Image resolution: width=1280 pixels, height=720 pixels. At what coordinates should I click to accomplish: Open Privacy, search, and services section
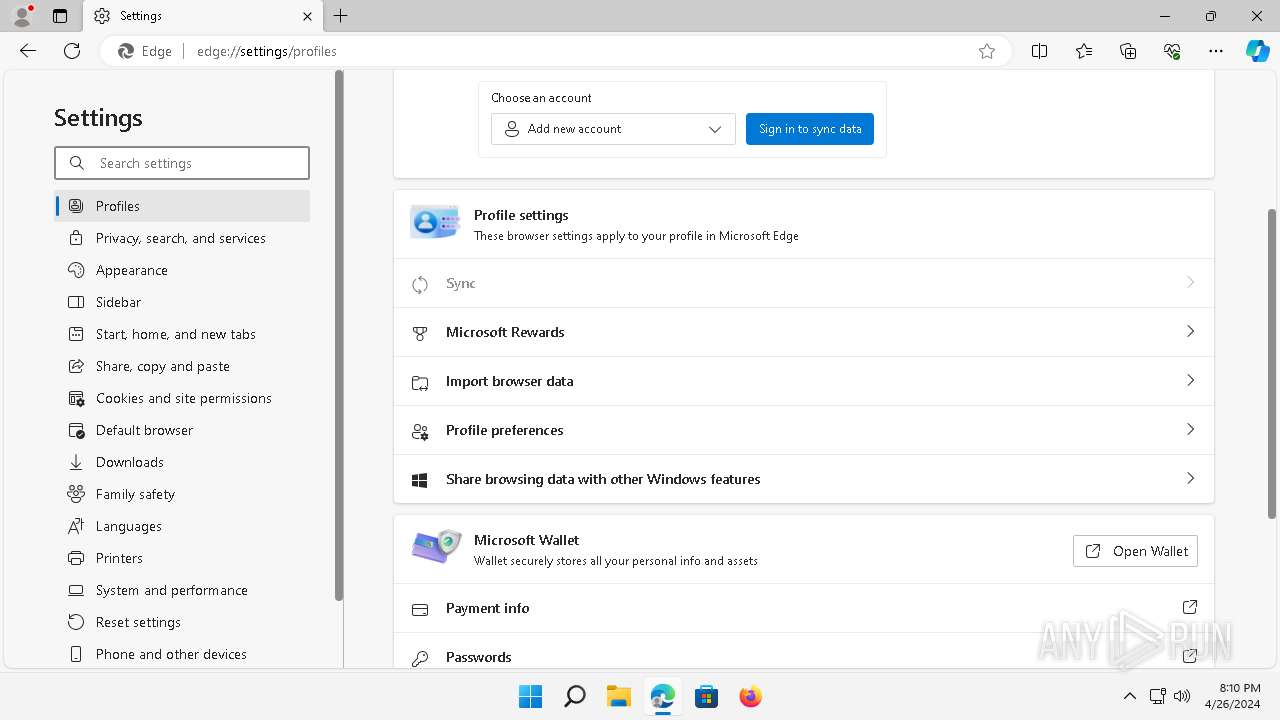click(x=182, y=238)
